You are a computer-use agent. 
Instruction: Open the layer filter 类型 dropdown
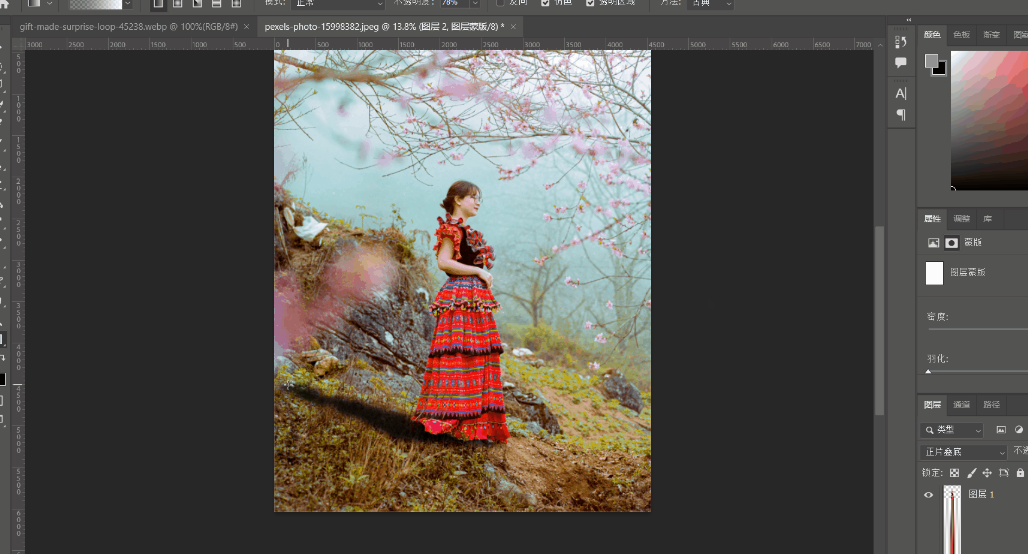953,430
